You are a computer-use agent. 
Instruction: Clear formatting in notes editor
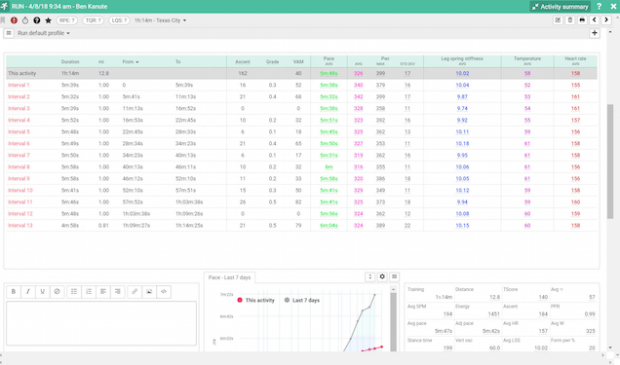[x=57, y=291]
